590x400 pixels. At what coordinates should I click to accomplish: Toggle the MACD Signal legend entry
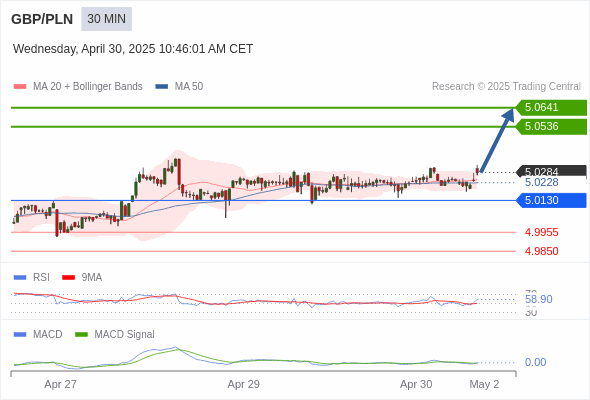[115, 334]
